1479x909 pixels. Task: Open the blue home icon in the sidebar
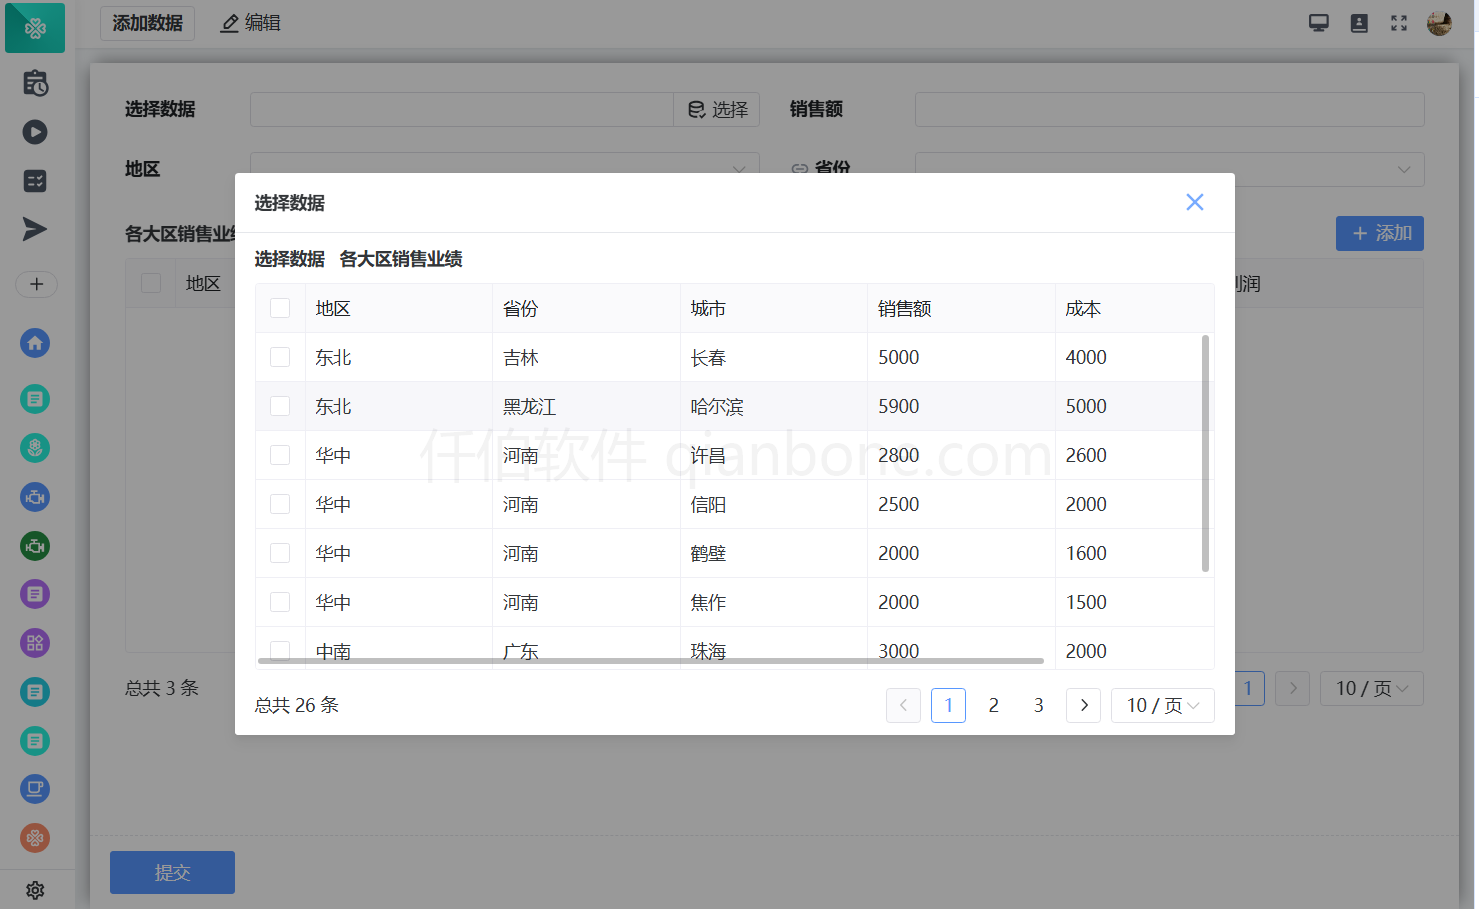click(35, 343)
